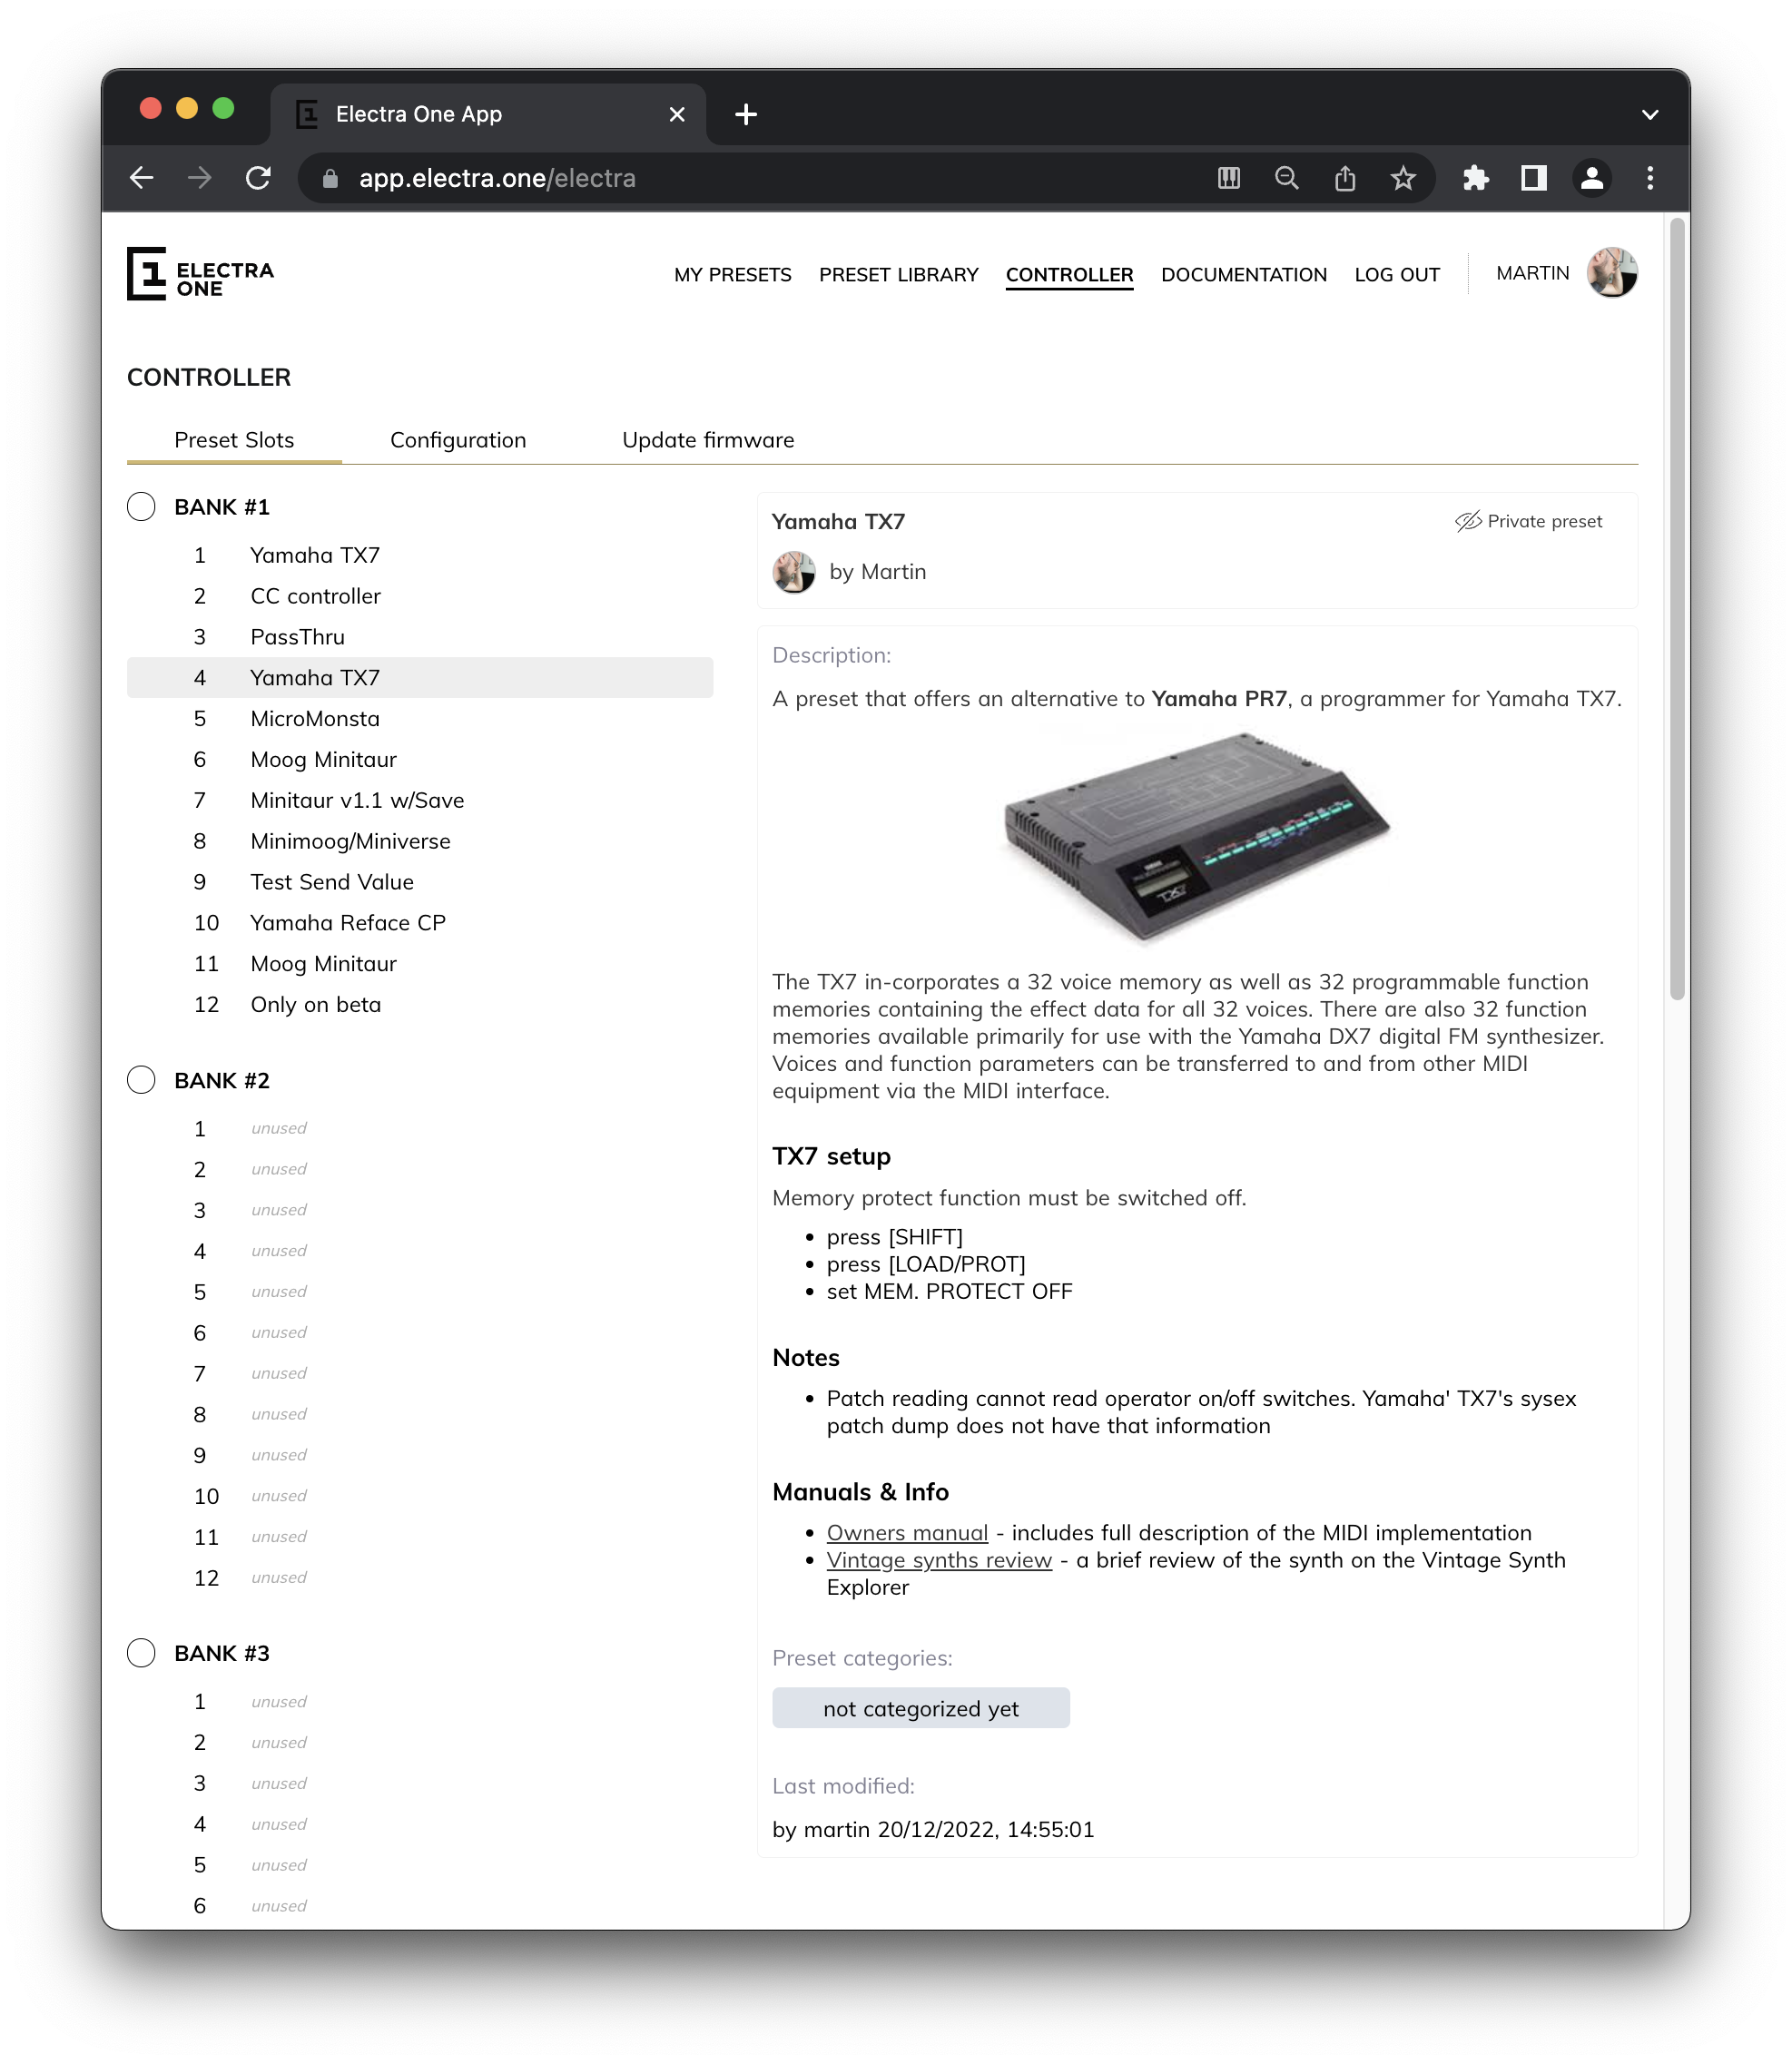1792x2064 pixels.
Task: Open the MIDI piano extension icon
Action: 1228,178
